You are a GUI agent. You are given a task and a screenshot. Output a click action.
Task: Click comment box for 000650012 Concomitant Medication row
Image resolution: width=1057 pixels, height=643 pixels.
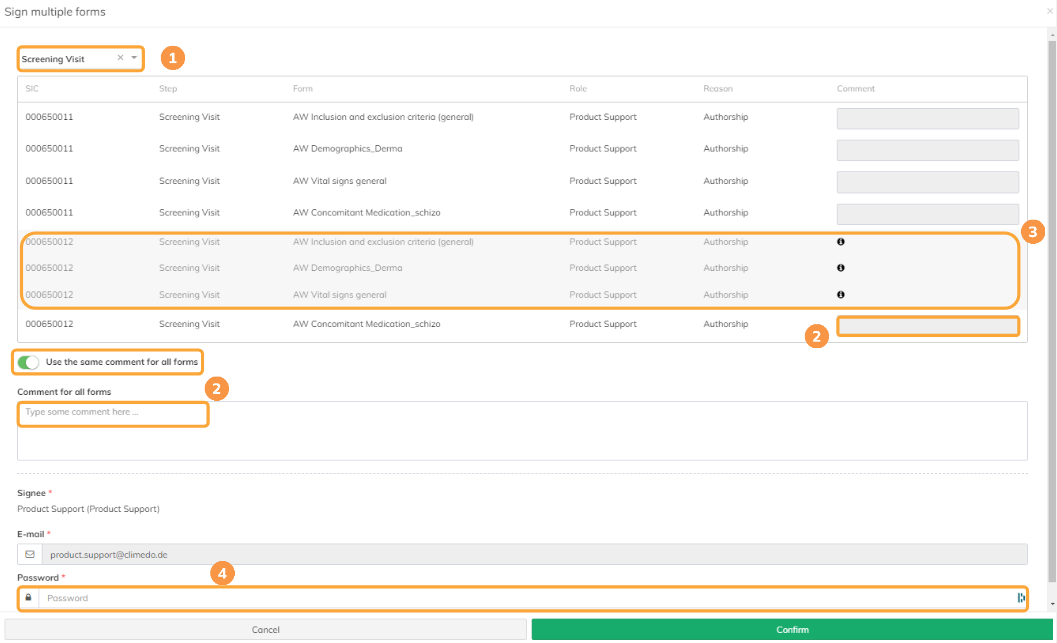coord(928,326)
